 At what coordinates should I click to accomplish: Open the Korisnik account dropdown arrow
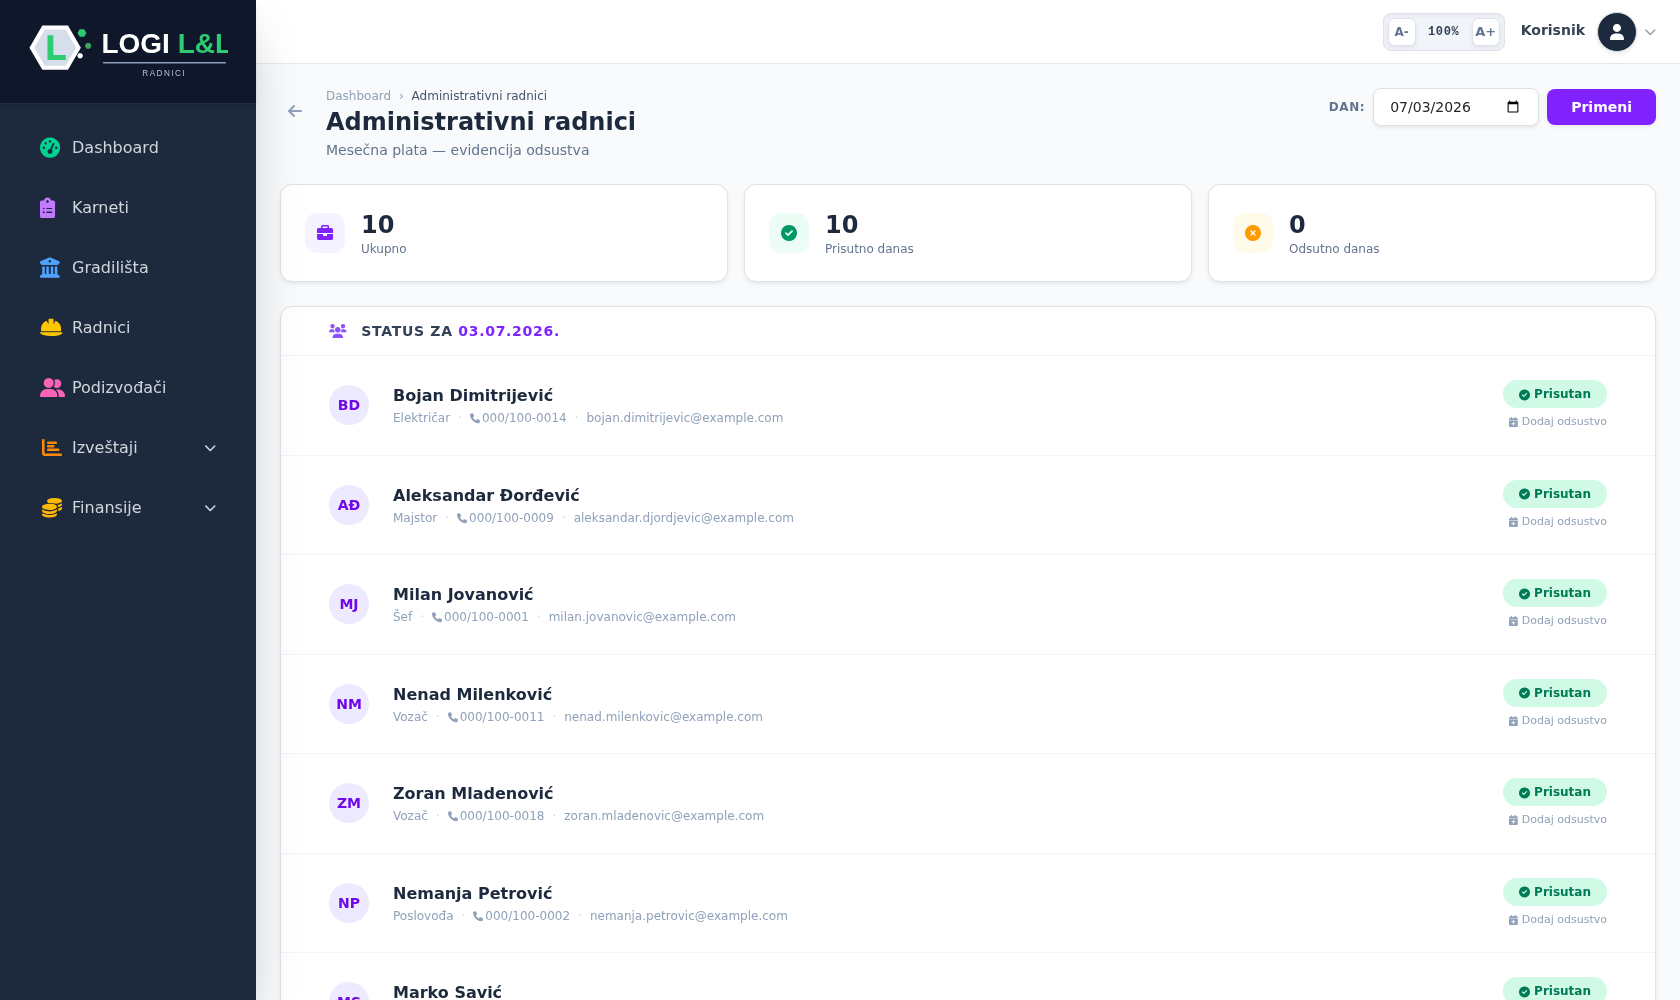coord(1650,32)
